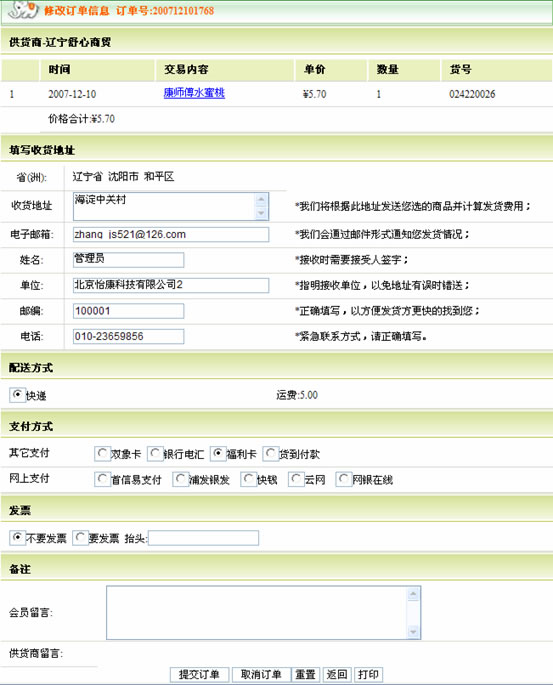The width and height of the screenshot is (553, 685).
Task: Click the 邮编 postal code field
Action: [x=128, y=311]
